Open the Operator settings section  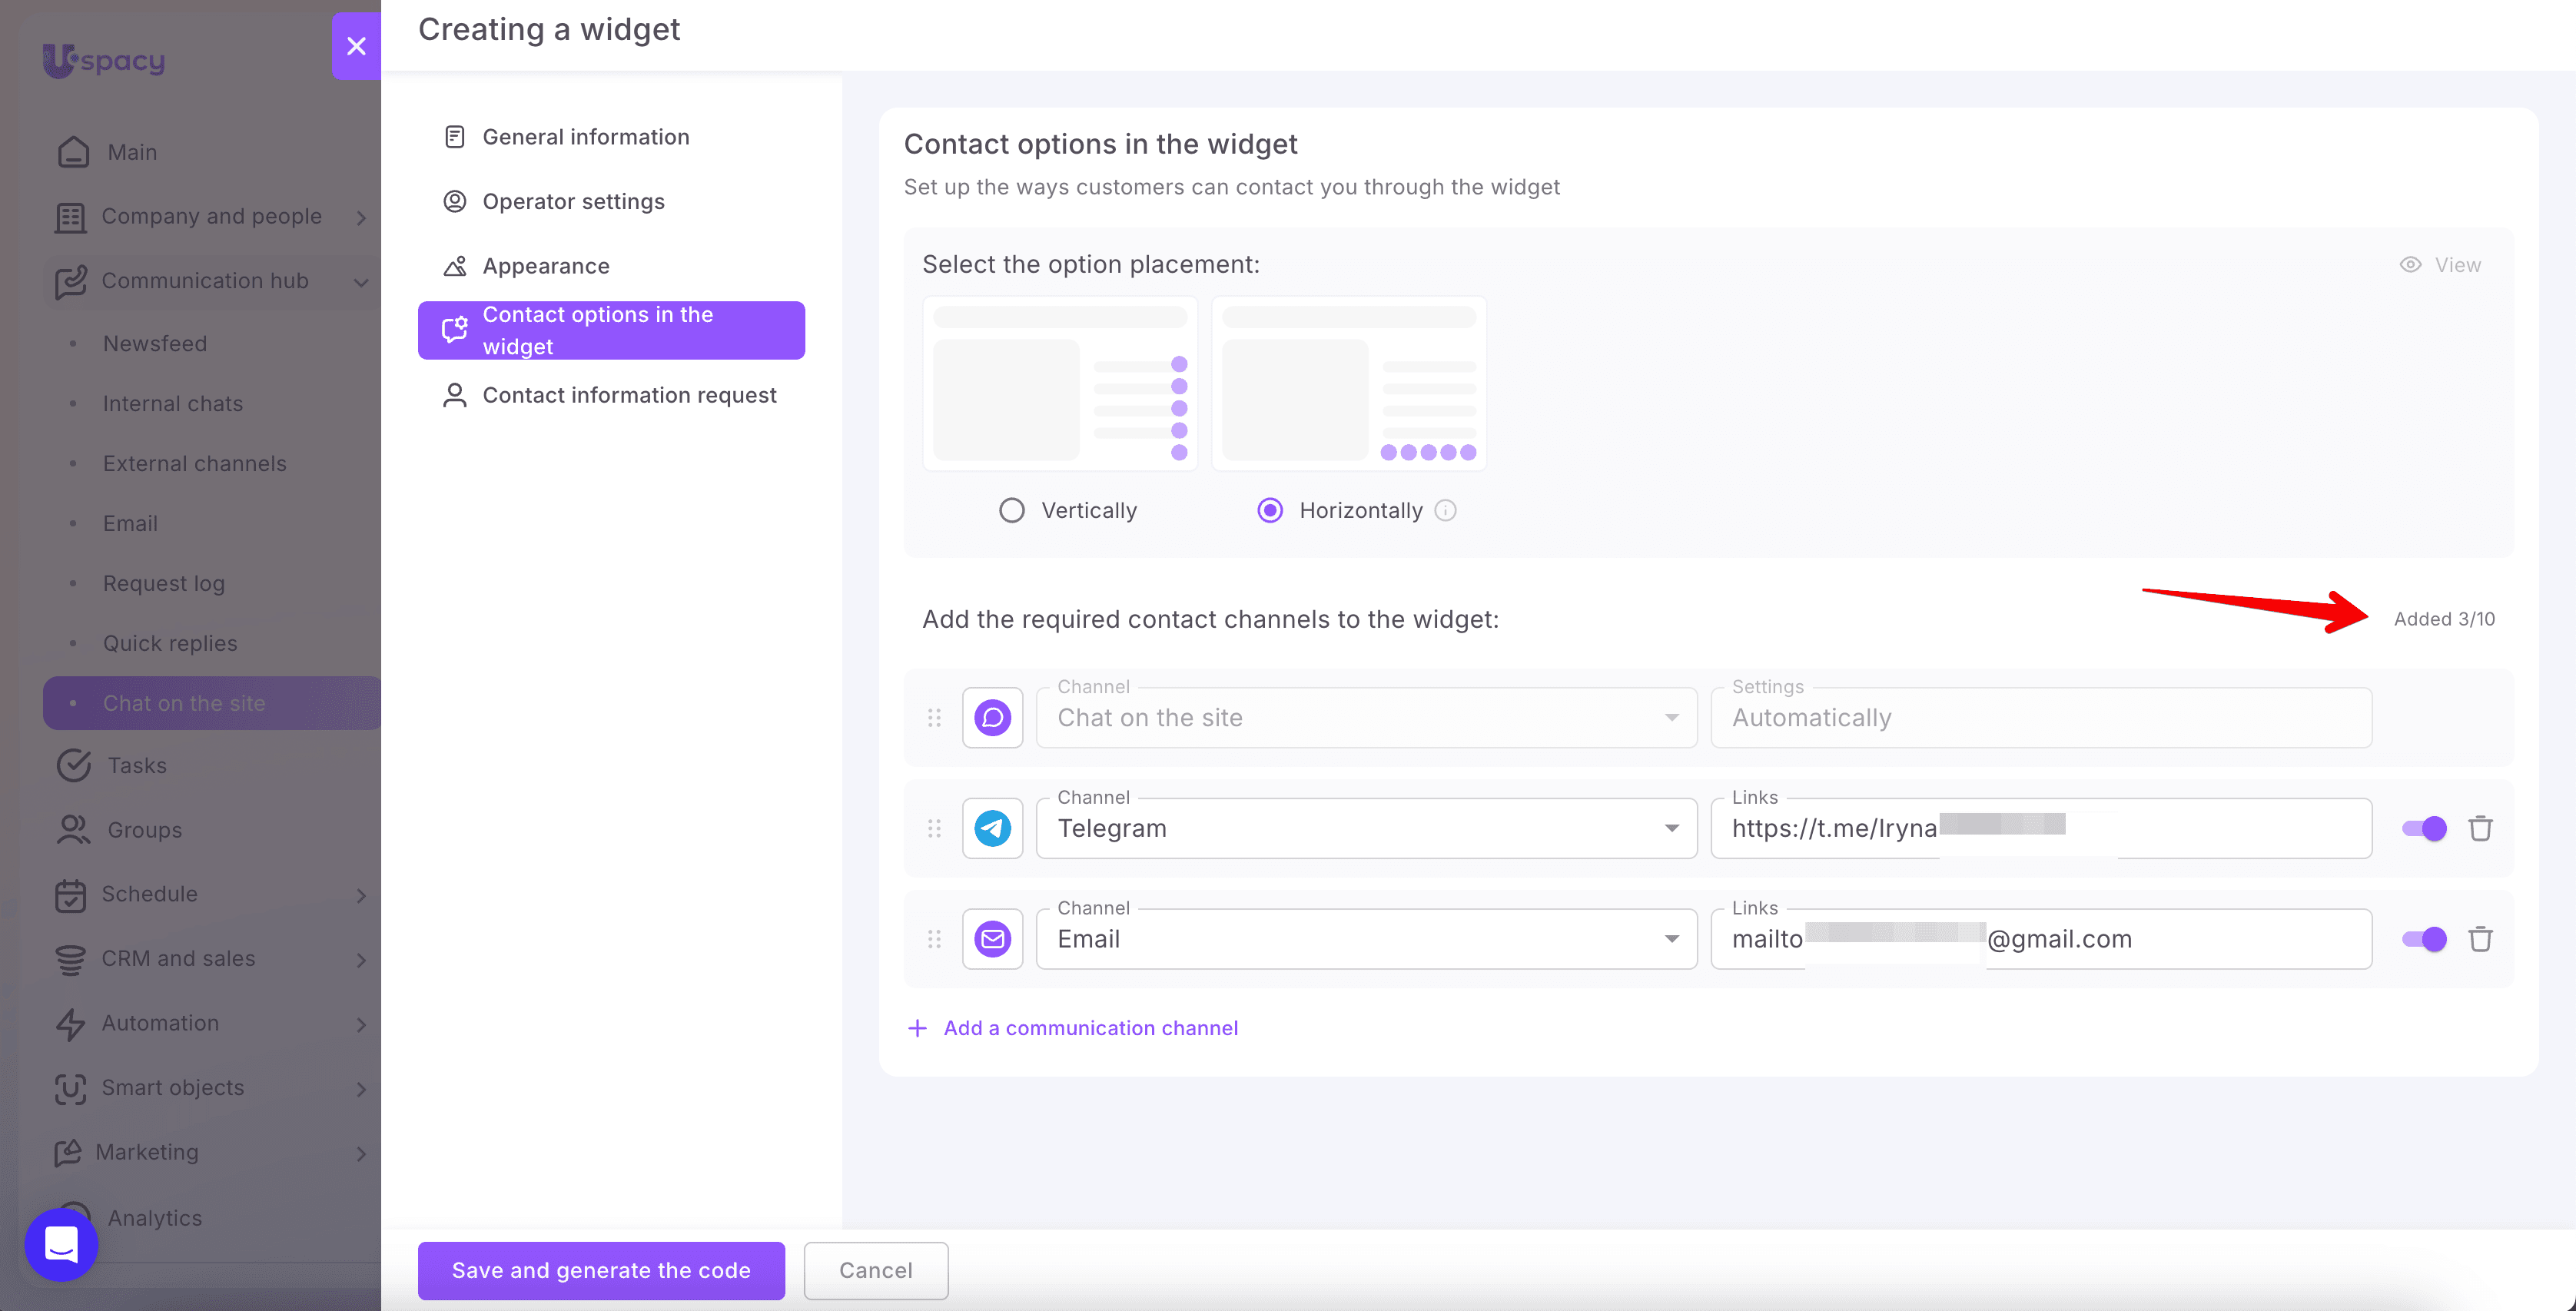[611, 201]
